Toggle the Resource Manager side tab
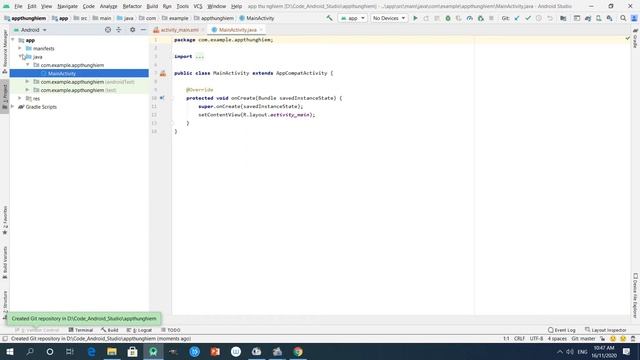This screenshot has width=640, height=360. click(5, 52)
